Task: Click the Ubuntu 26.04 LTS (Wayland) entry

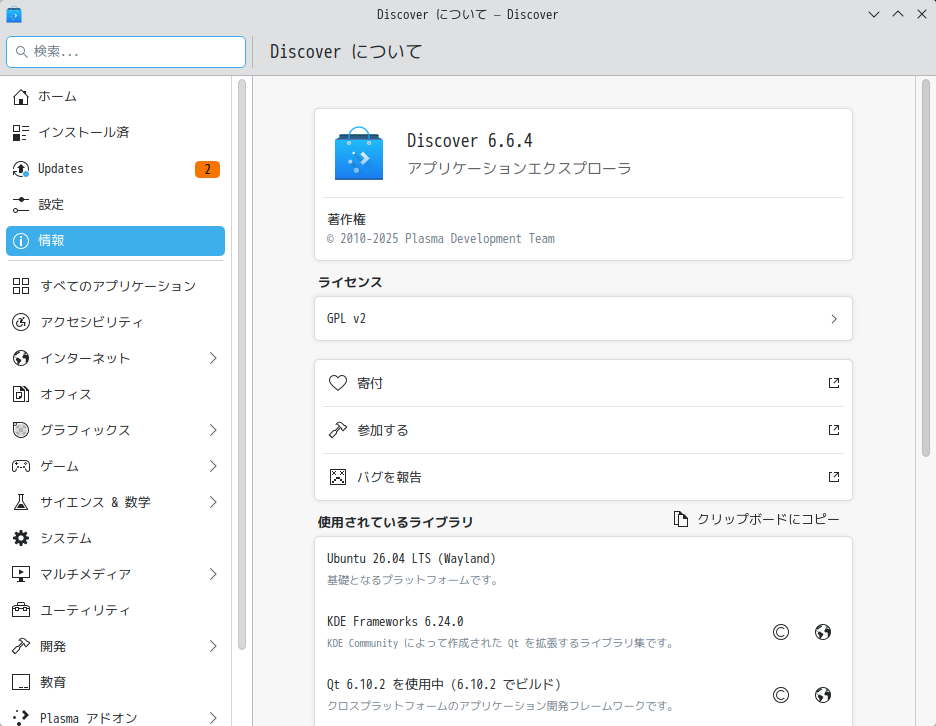Action: tap(583, 569)
